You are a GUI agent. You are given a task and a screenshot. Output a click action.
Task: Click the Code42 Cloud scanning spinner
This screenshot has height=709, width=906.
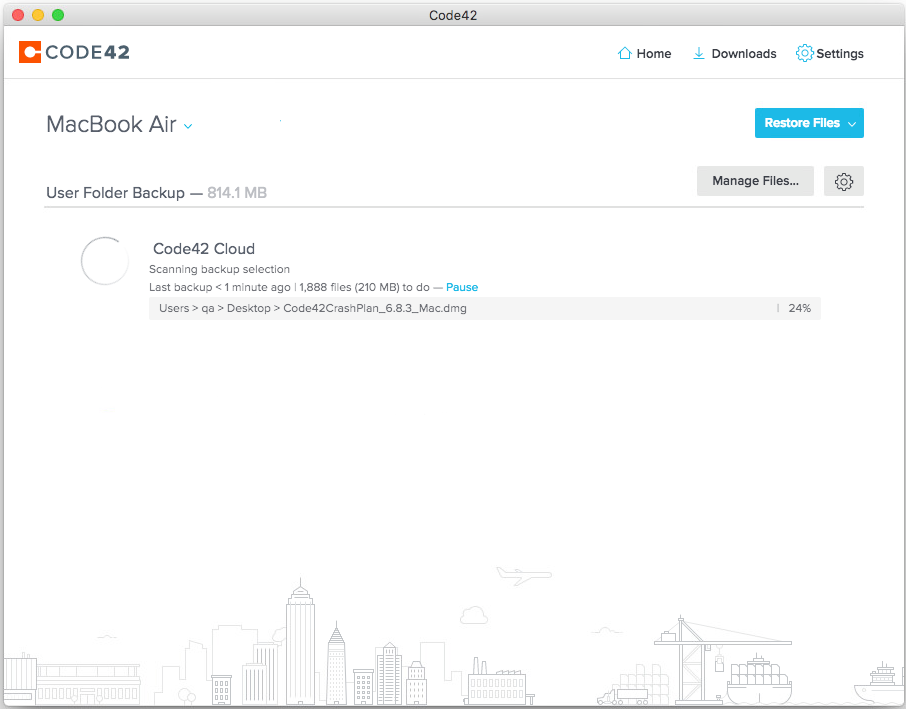105,261
